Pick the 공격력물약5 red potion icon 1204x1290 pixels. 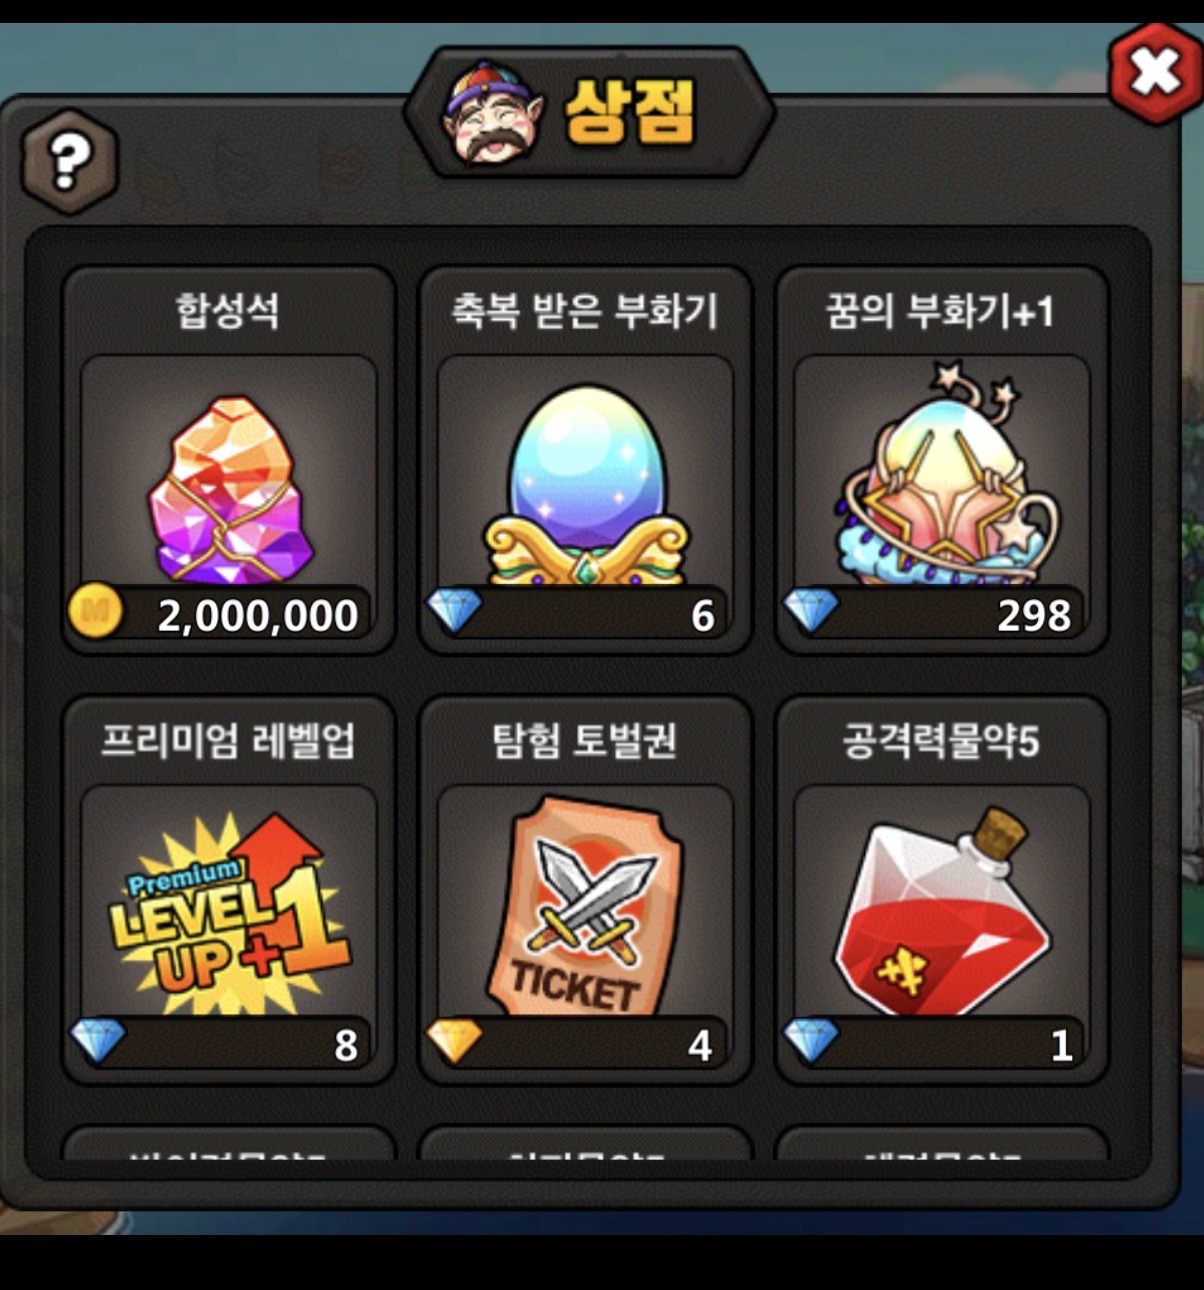click(x=942, y=911)
